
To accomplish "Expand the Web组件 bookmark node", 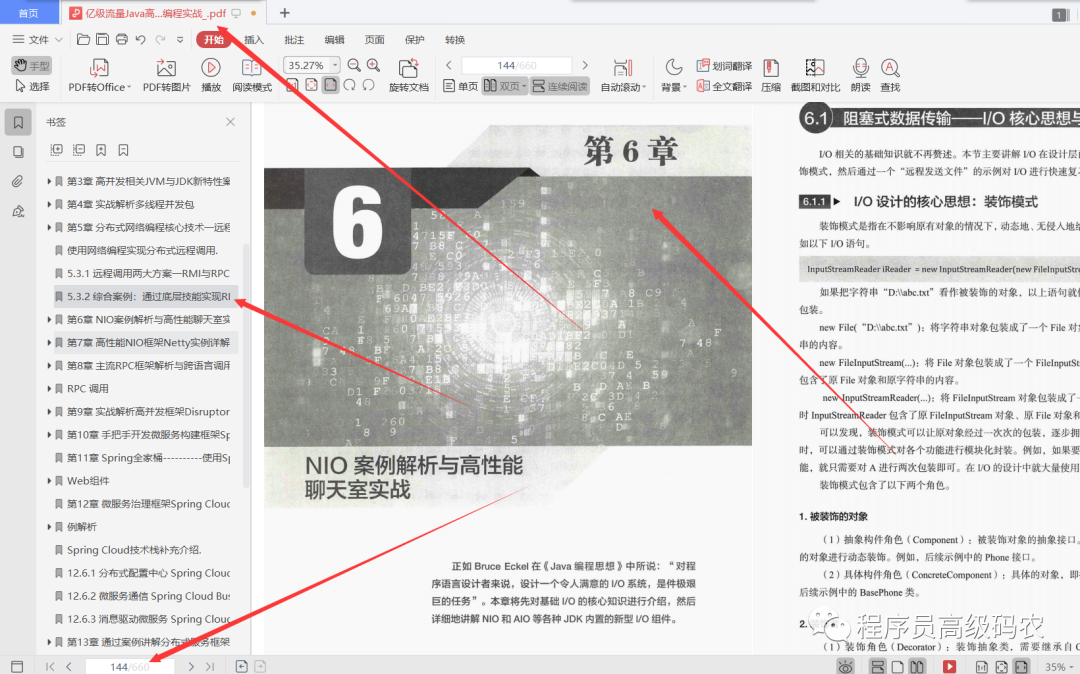I will click(x=49, y=481).
